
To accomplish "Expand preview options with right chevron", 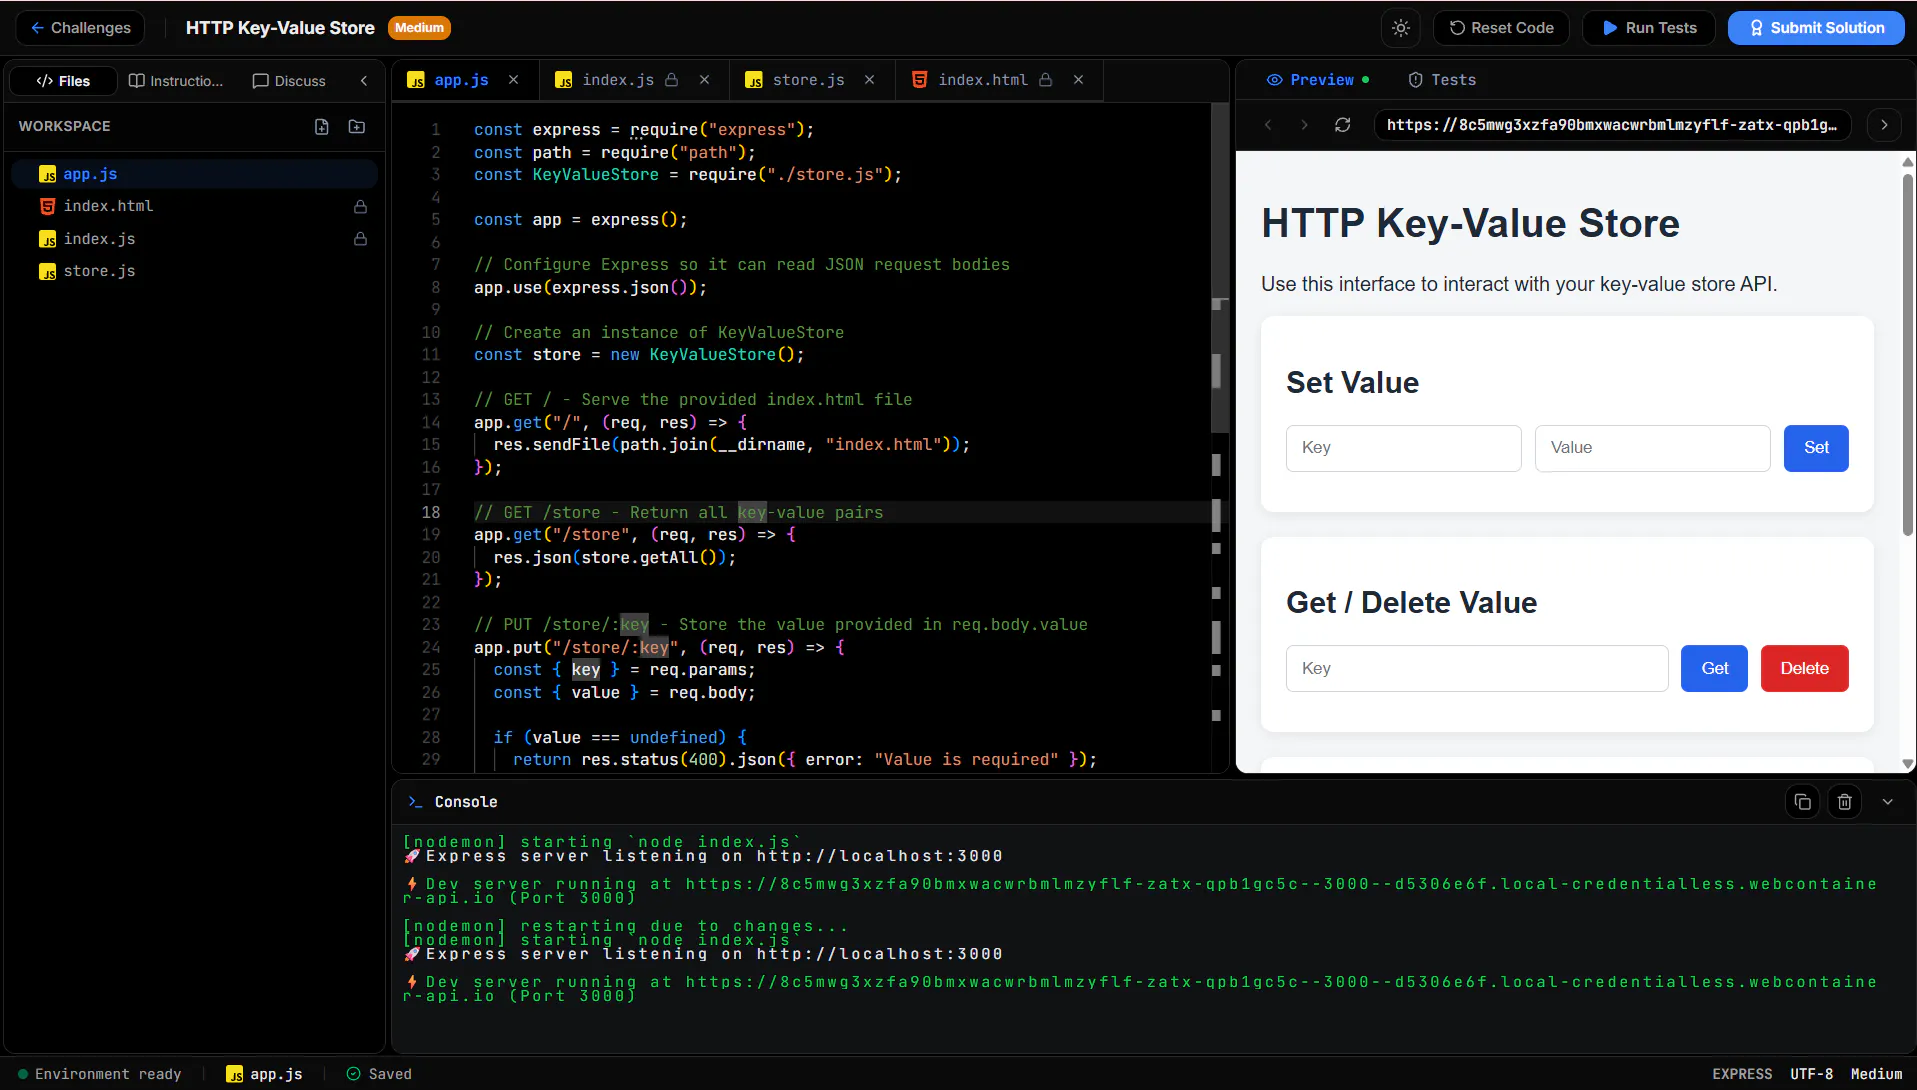I will tap(1885, 125).
